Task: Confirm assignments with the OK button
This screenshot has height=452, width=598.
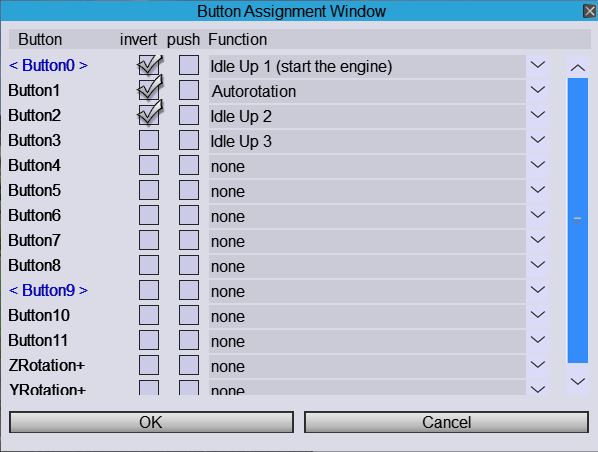Action: coord(151,422)
